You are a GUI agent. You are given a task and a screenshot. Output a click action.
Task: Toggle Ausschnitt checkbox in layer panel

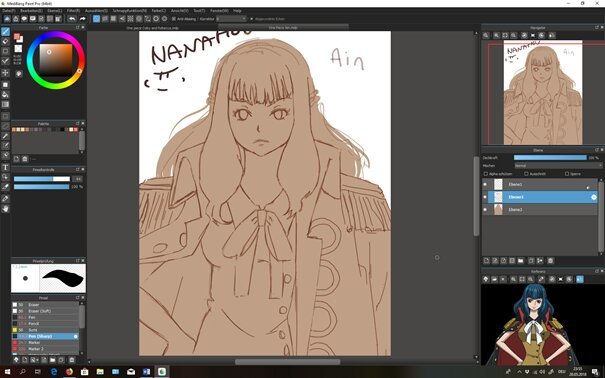pos(526,174)
